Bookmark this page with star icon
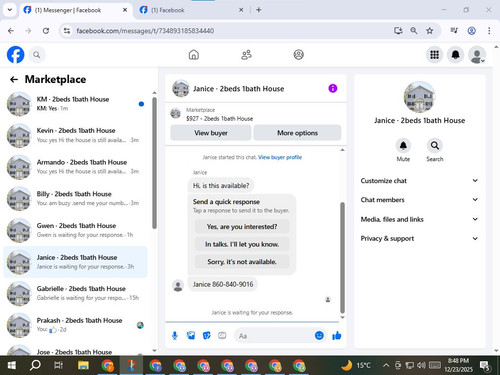Image resolution: width=500 pixels, height=375 pixels. (x=429, y=31)
